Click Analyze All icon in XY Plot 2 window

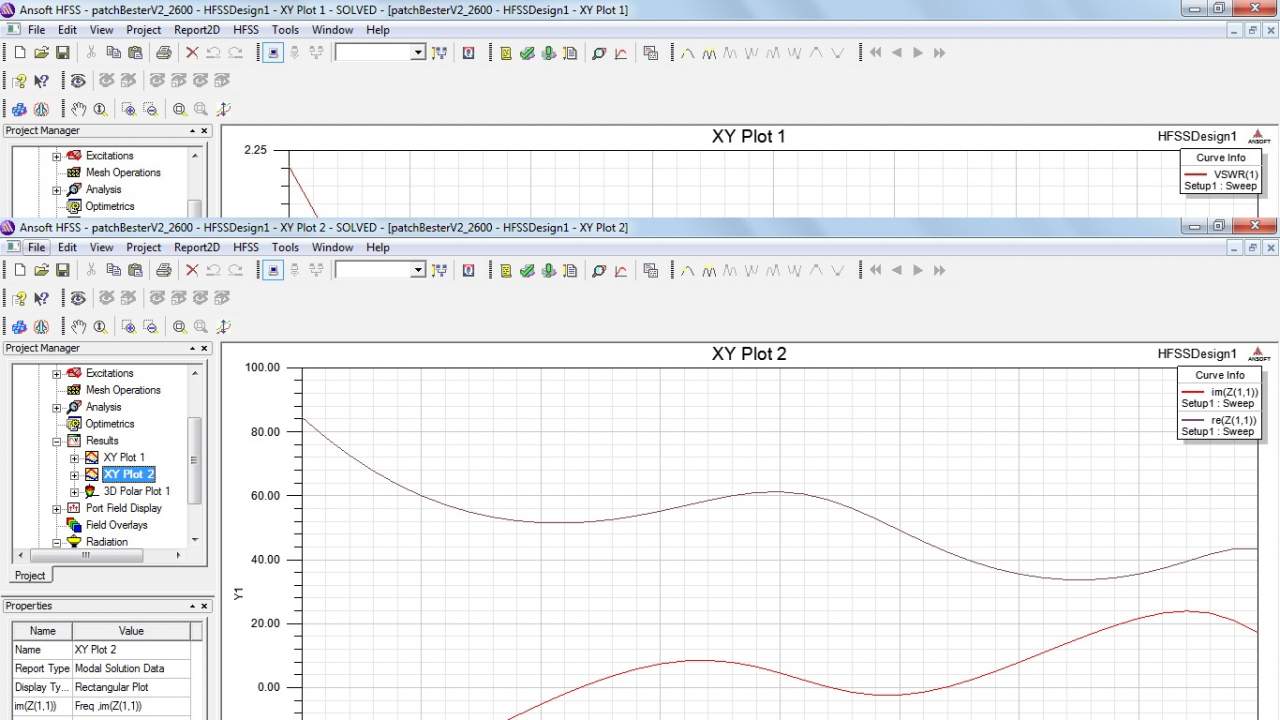548,270
